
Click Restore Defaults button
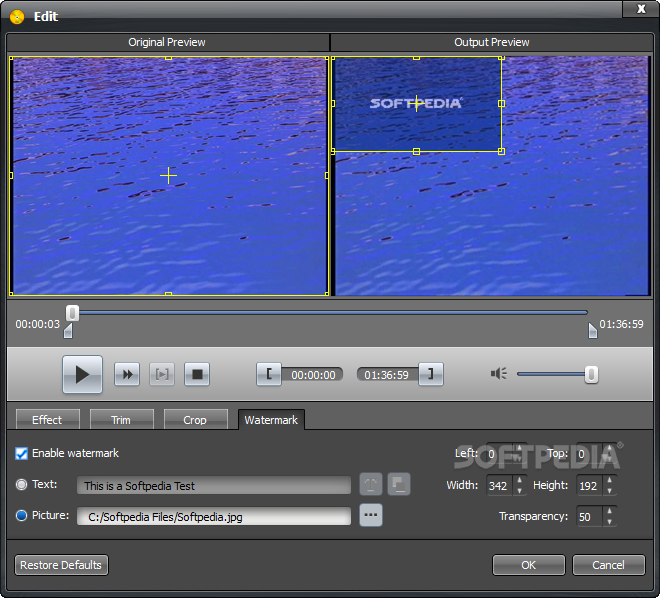(61, 565)
